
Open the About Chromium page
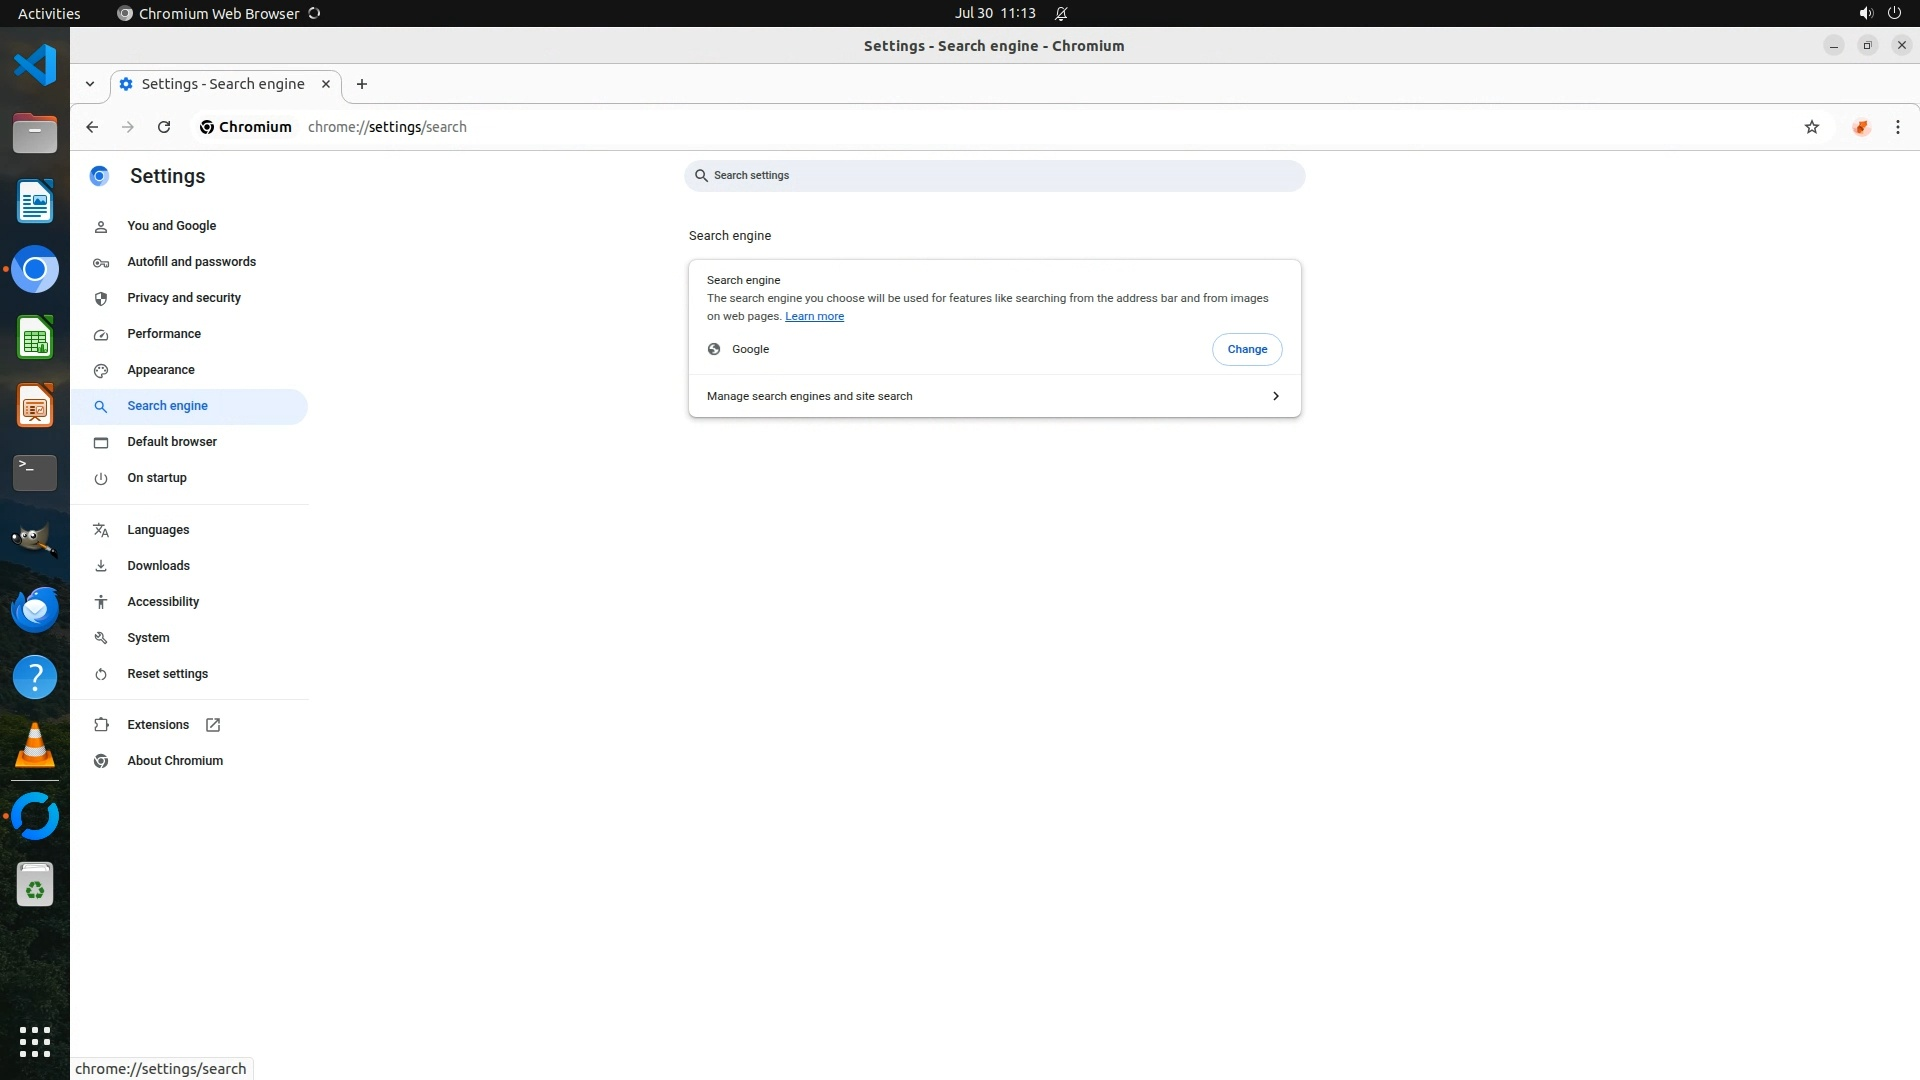coord(175,761)
